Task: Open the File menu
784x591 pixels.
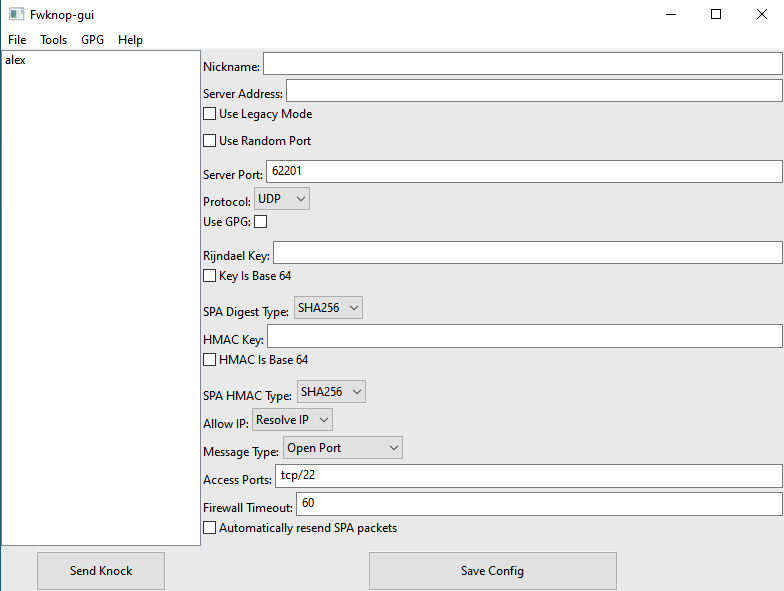Action: [x=17, y=40]
